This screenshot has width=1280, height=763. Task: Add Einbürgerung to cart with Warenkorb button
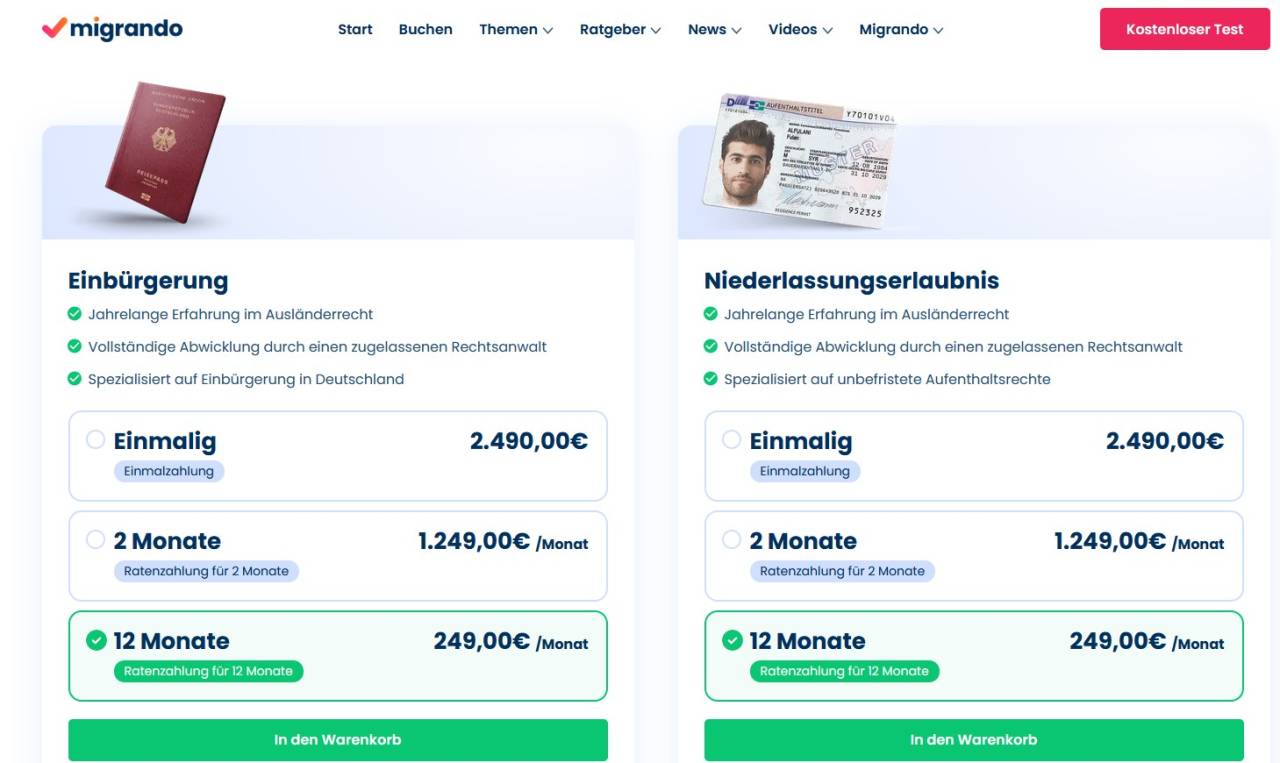point(338,740)
